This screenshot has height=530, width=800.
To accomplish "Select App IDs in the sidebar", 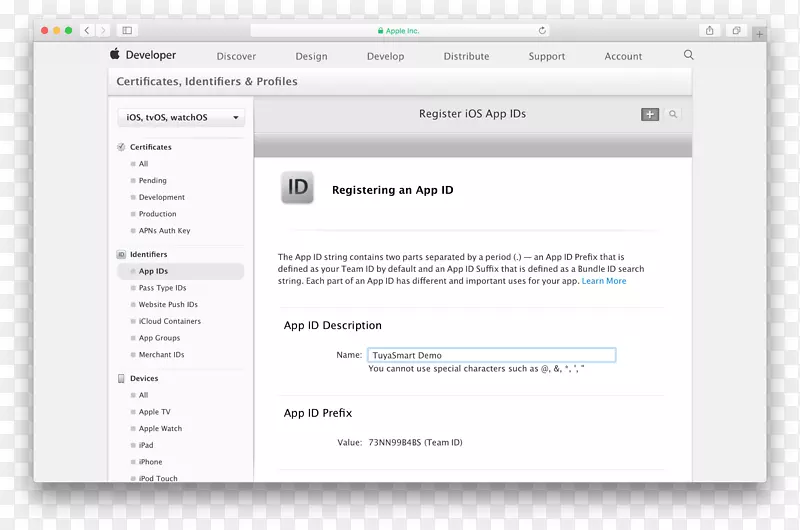I will pos(180,271).
